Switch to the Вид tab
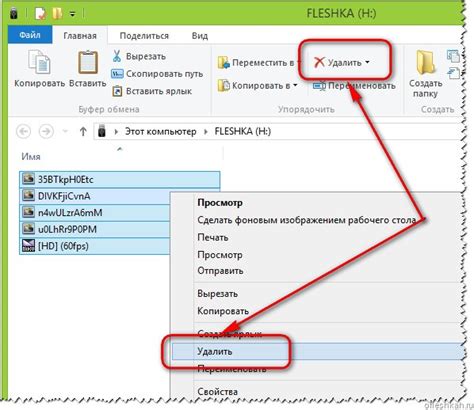 (x=200, y=36)
